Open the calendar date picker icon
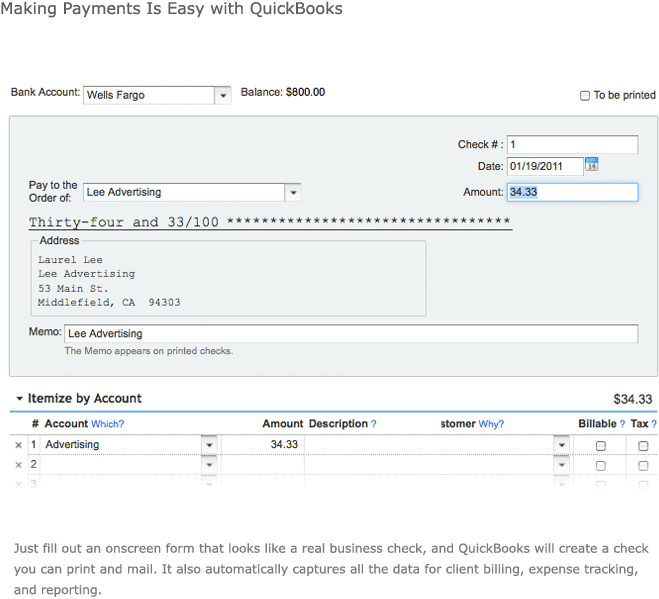The height and width of the screenshot is (599, 659). tap(592, 164)
